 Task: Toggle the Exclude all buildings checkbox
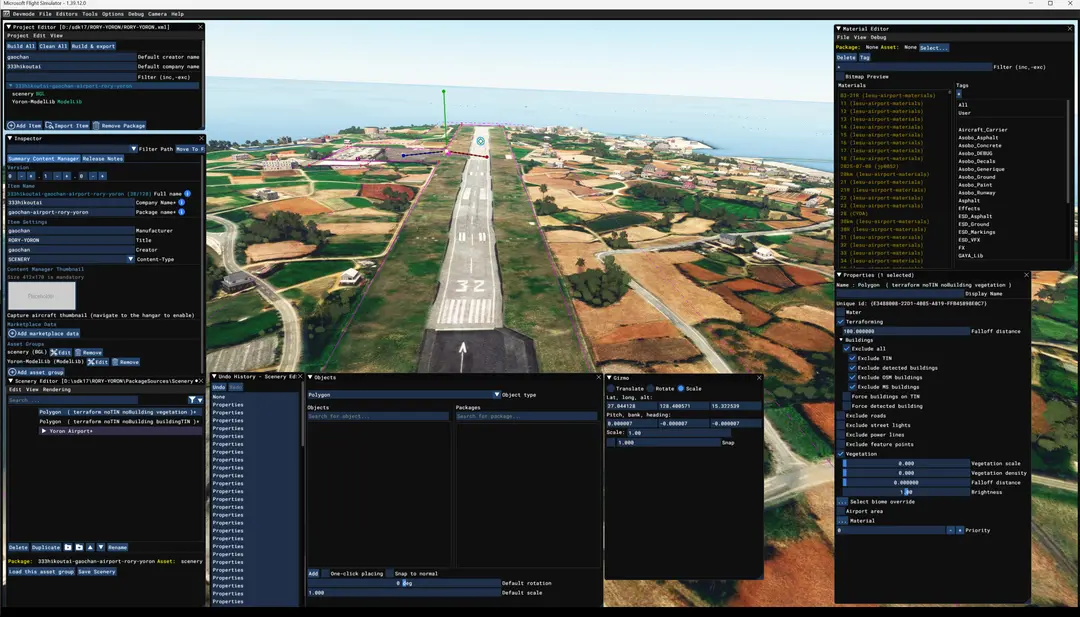(847, 349)
